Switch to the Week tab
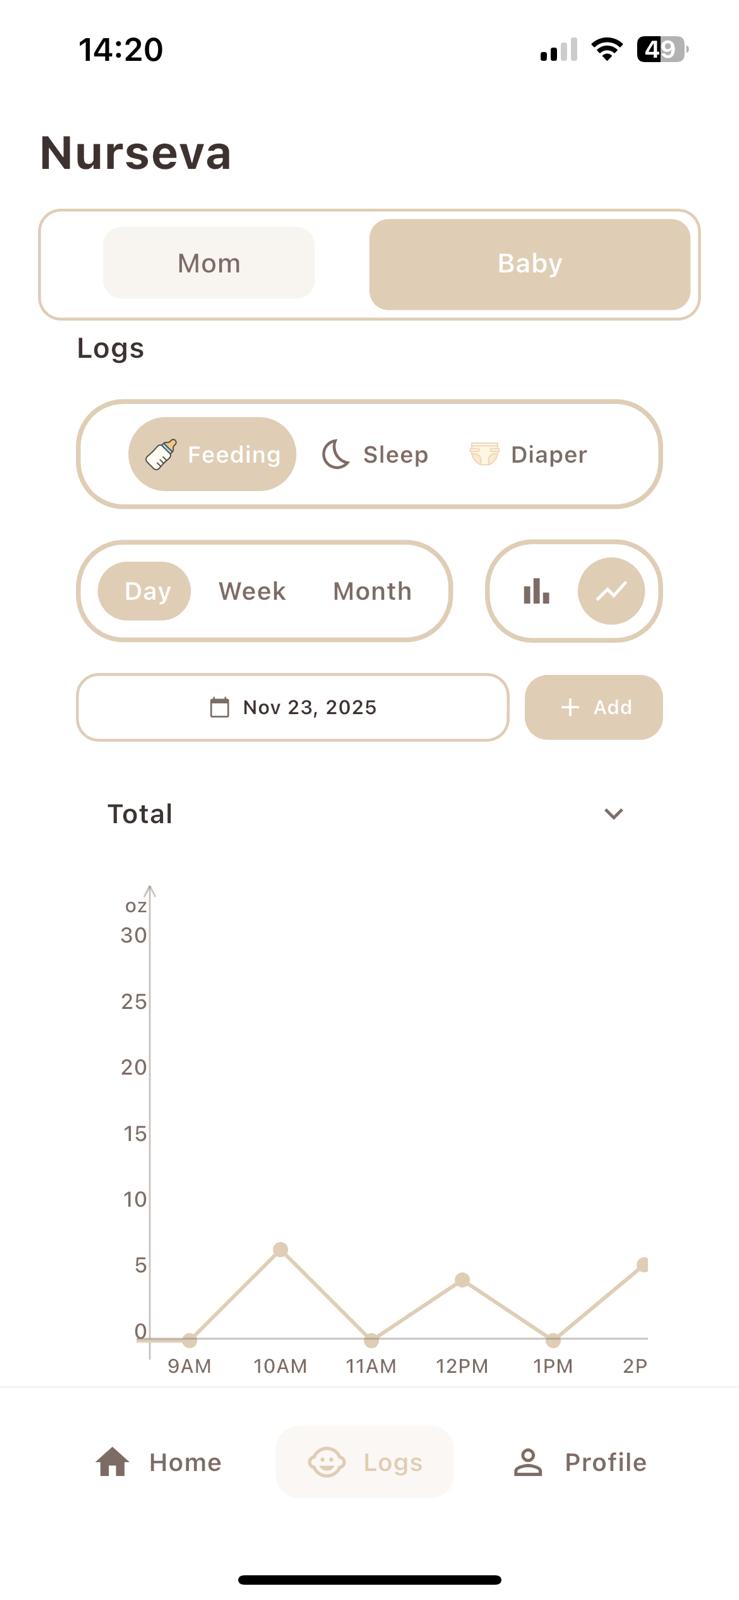Screen dimensions: 739x1600 click(x=252, y=591)
